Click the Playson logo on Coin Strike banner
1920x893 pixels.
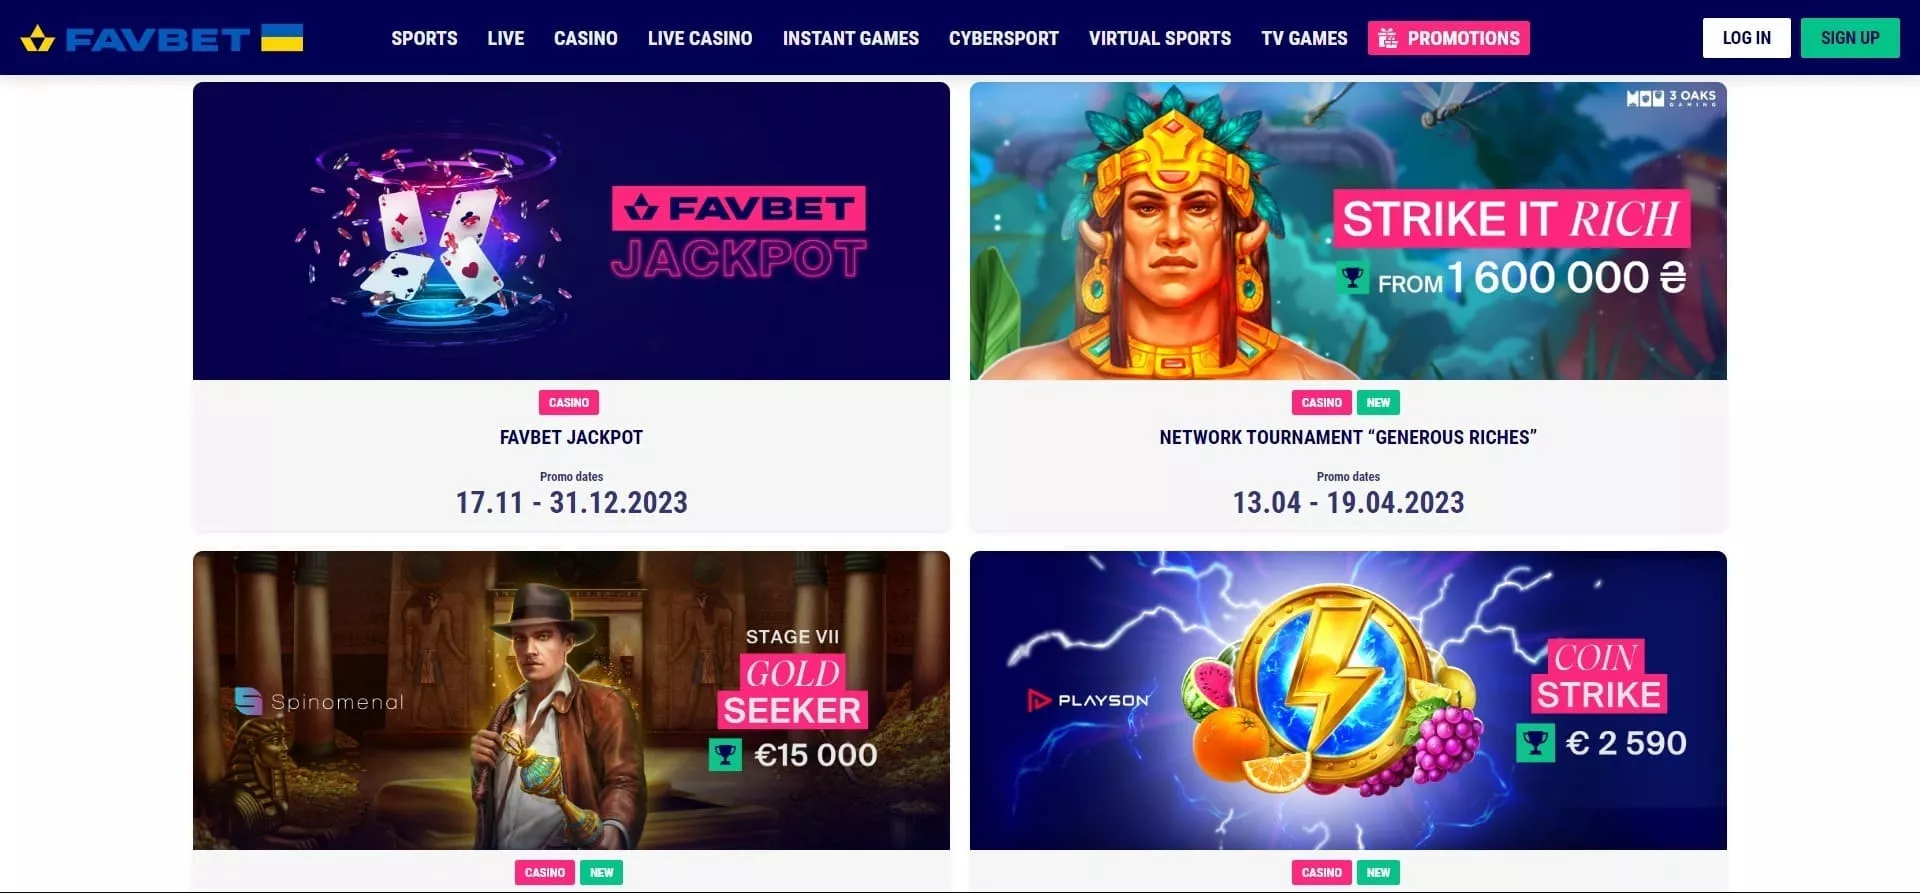coord(1088,700)
